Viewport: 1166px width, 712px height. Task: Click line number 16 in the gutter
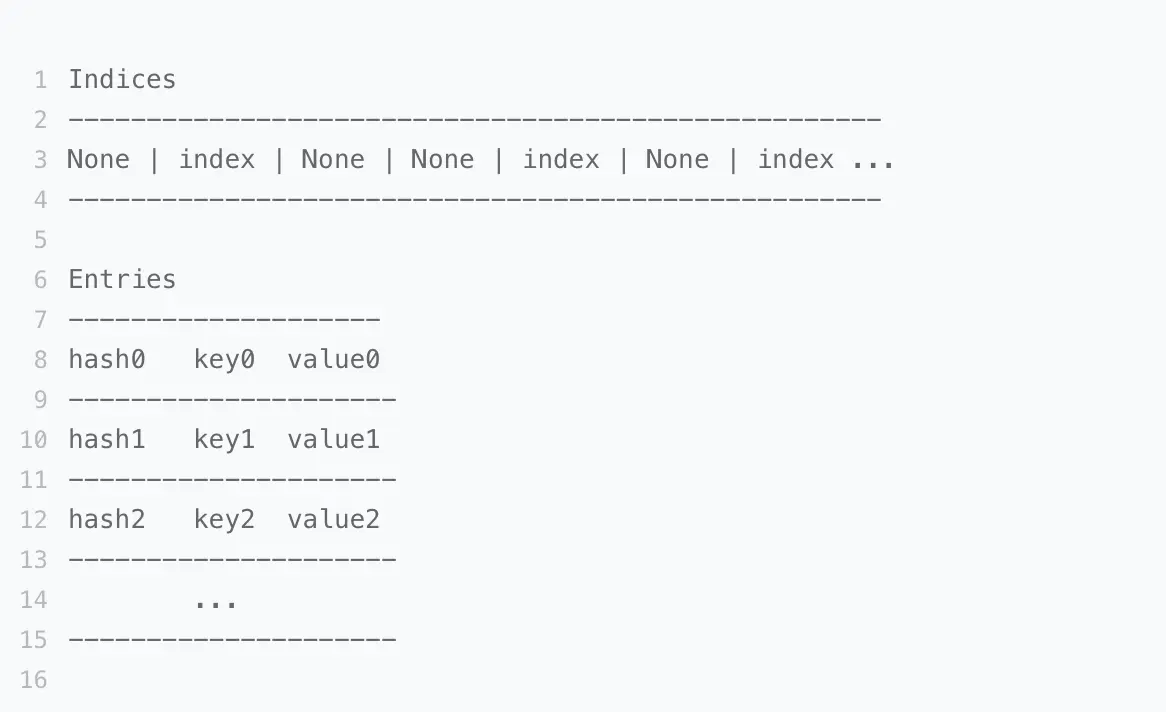point(33,680)
